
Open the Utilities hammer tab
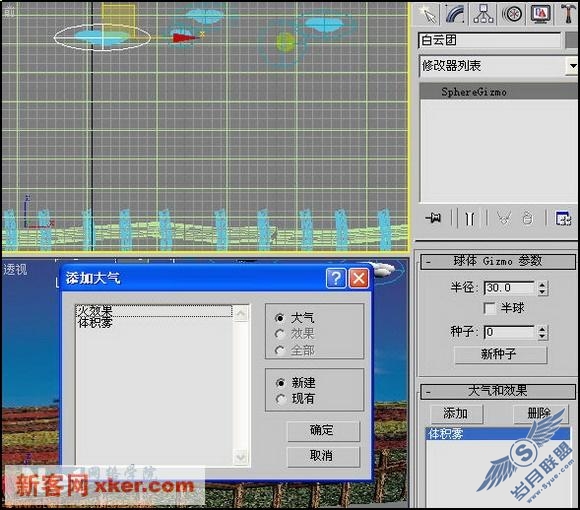[568, 14]
